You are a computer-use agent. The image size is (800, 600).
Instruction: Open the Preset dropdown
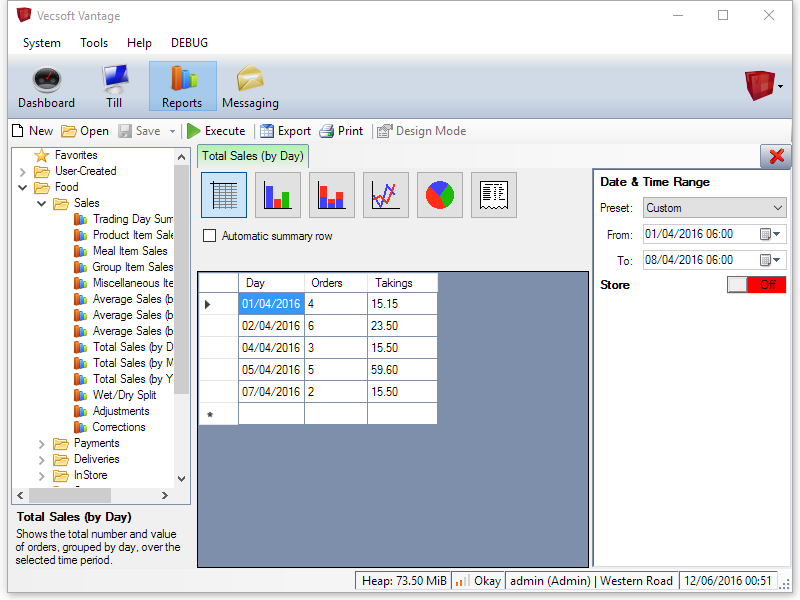coord(715,208)
